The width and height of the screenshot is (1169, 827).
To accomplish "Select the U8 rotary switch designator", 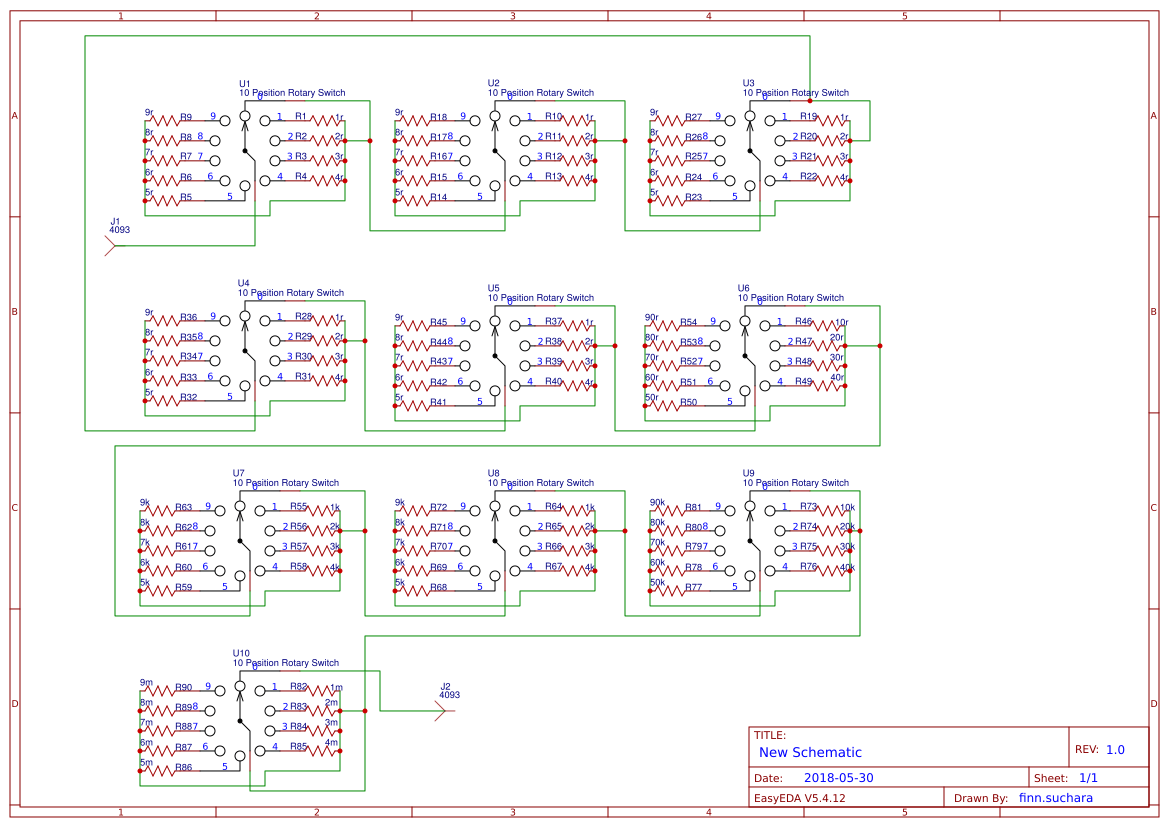I will tap(494, 474).
